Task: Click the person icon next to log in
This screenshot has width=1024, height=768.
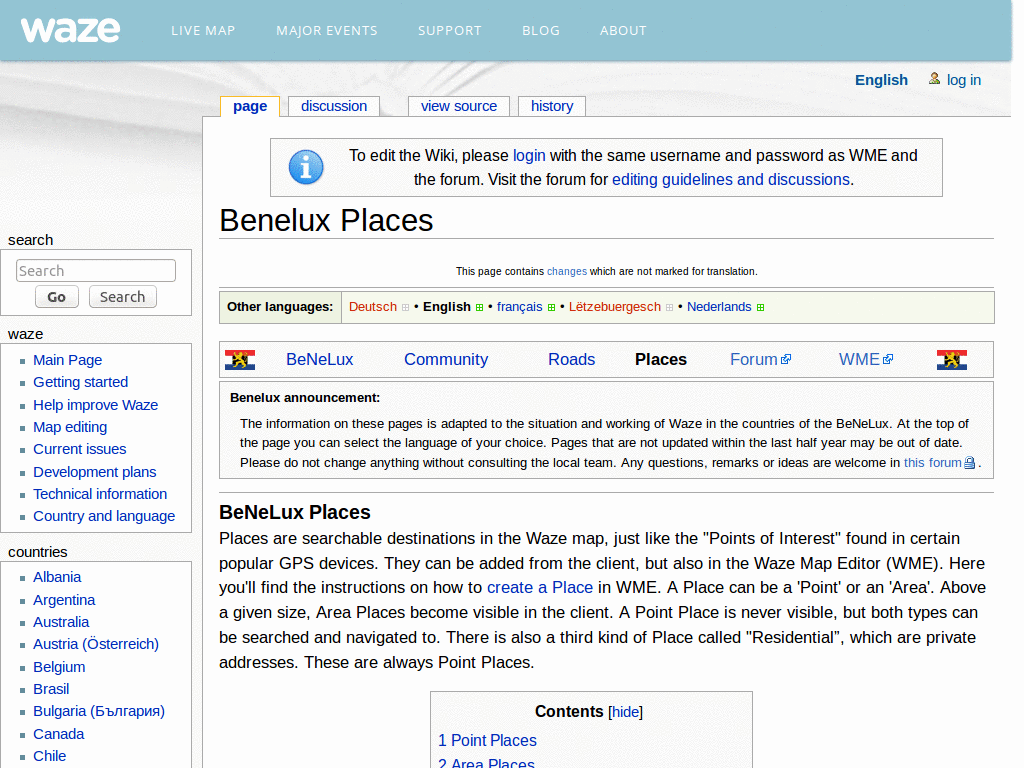Action: point(933,78)
